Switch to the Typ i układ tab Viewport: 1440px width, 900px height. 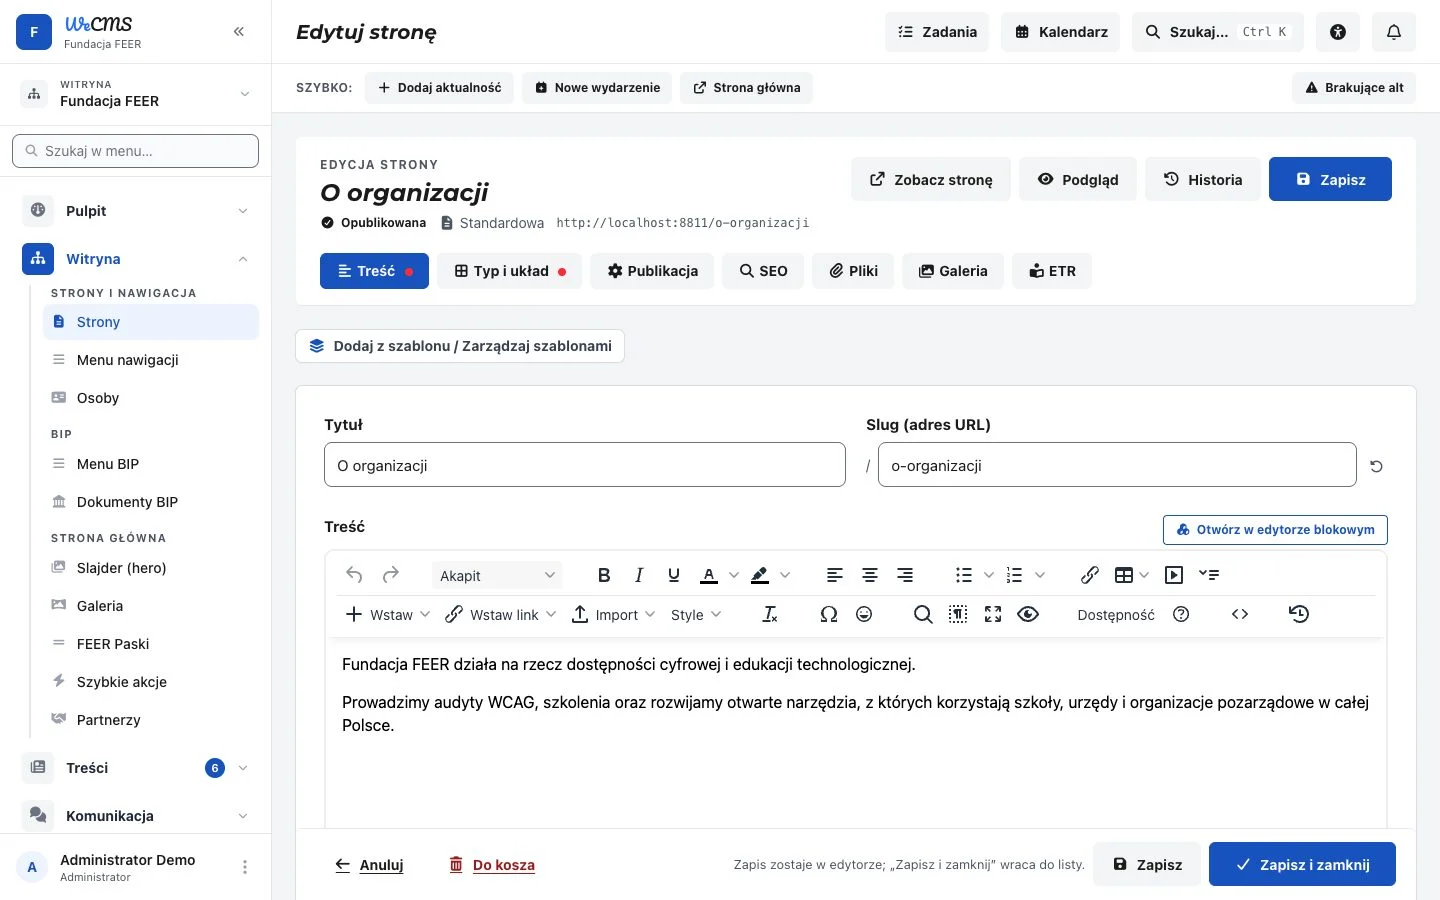509,271
